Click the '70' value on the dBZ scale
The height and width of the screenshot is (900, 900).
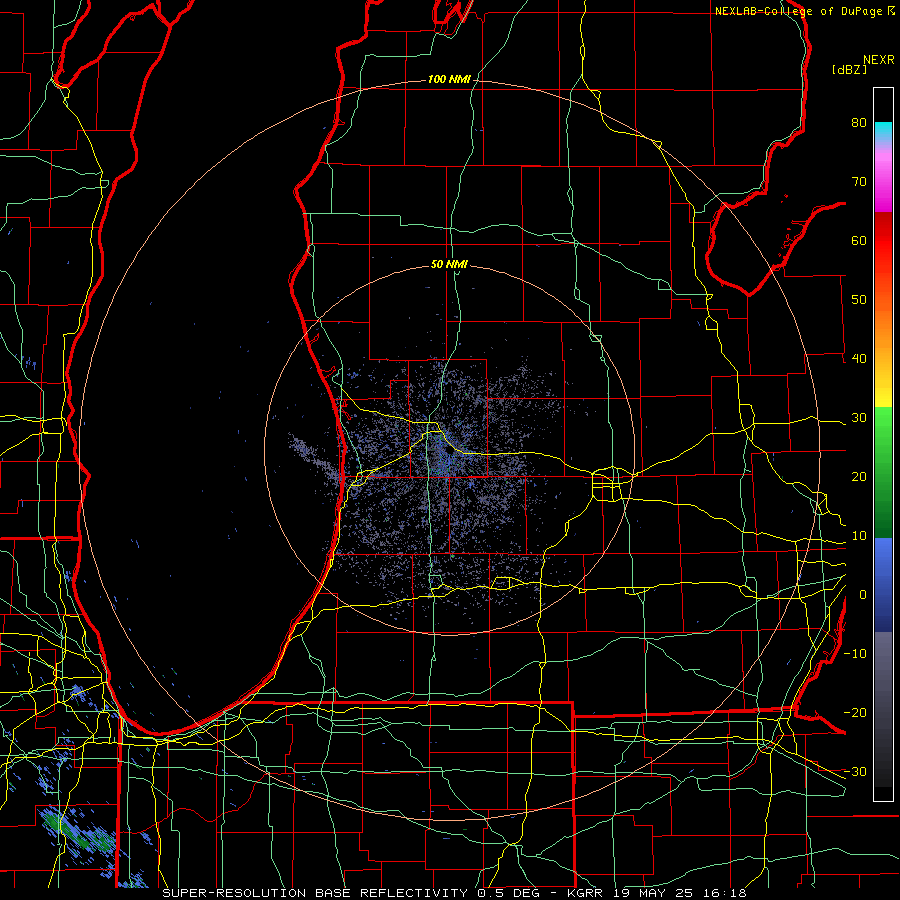click(859, 182)
